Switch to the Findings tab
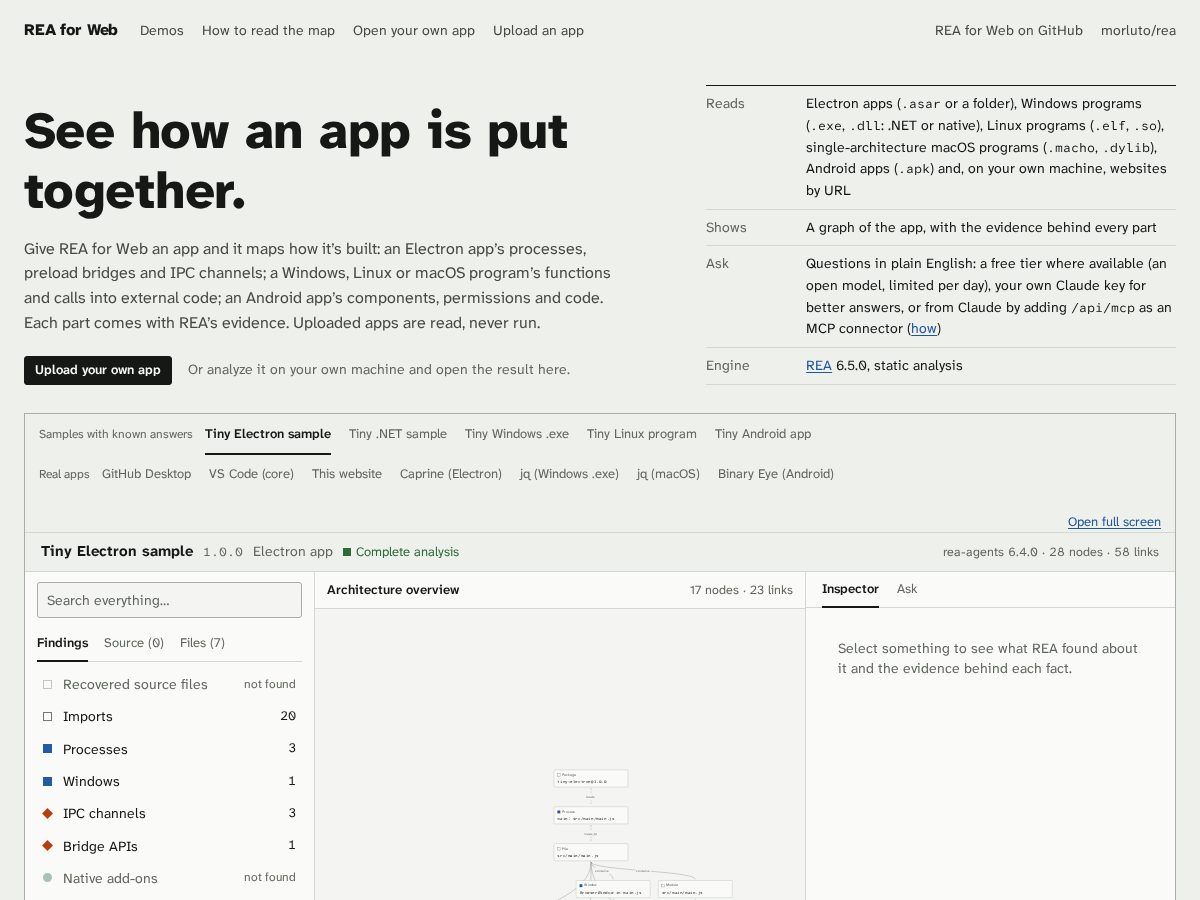1200x900 pixels. [63, 643]
